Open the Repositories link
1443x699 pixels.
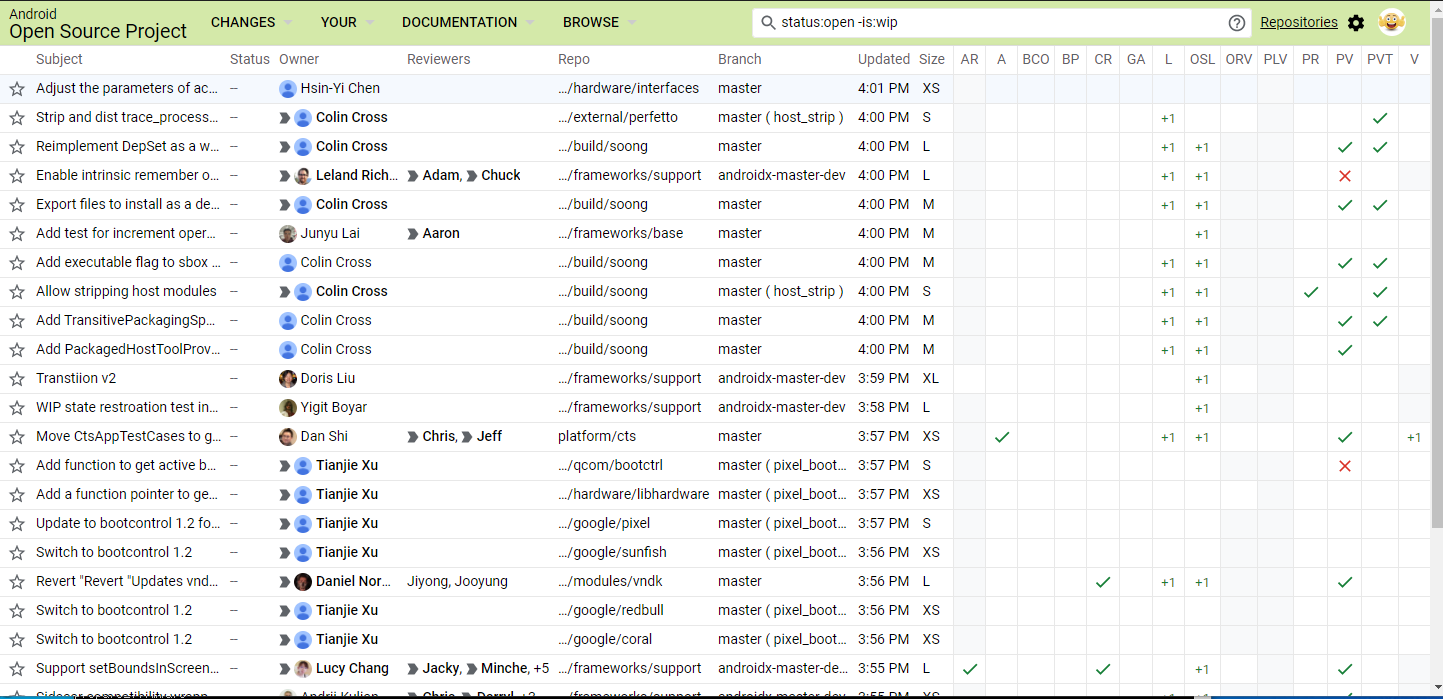(x=1298, y=22)
